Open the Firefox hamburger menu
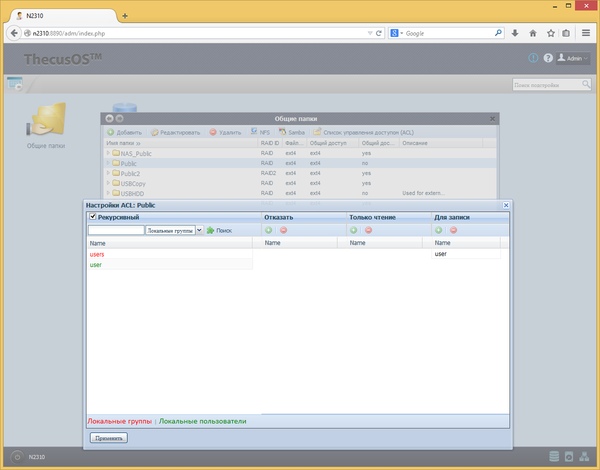 tap(584, 33)
